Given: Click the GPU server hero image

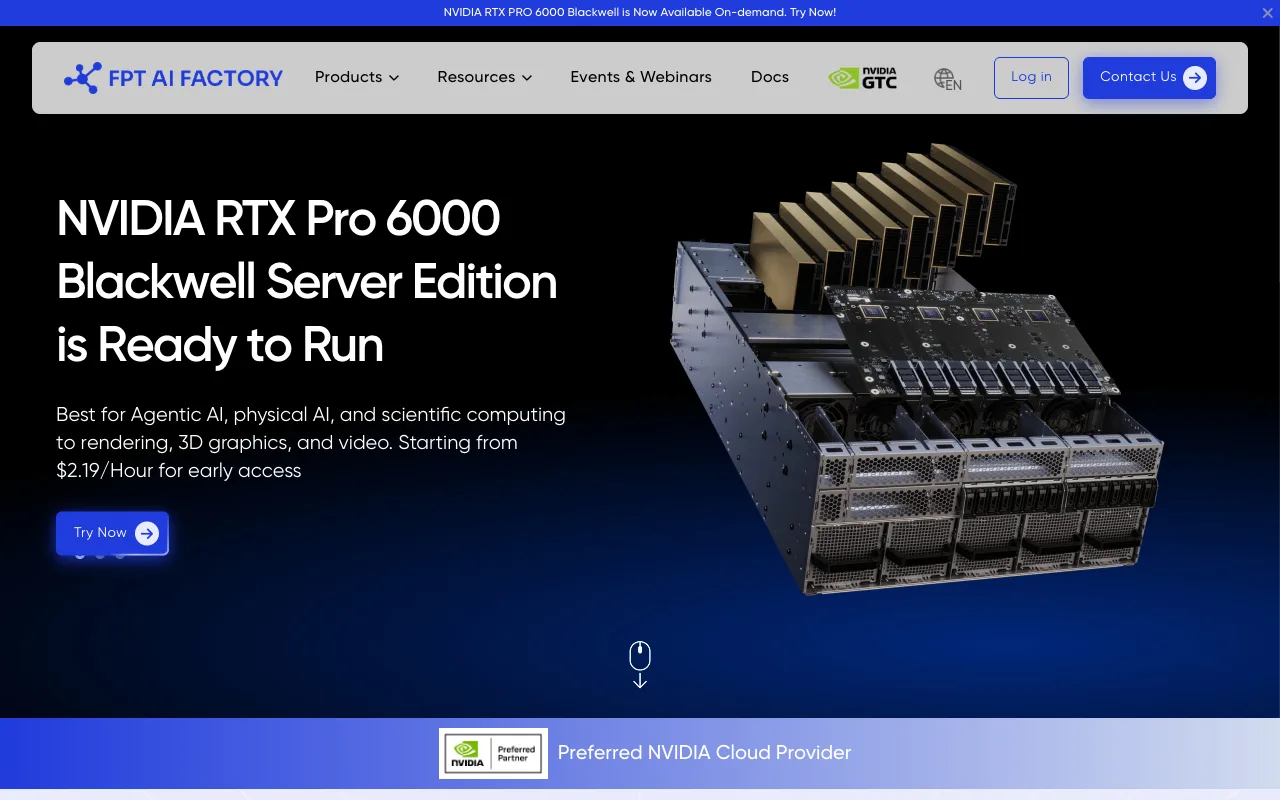Looking at the screenshot, I should [x=915, y=370].
